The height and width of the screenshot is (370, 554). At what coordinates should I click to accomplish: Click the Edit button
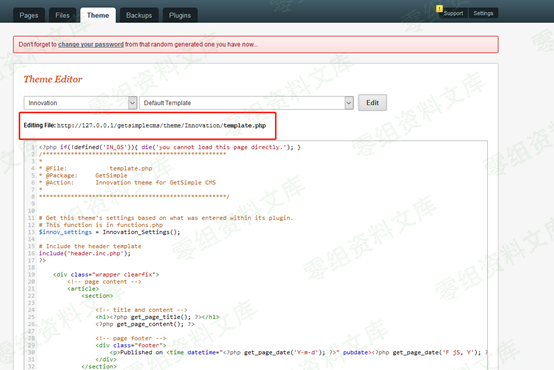click(x=372, y=102)
